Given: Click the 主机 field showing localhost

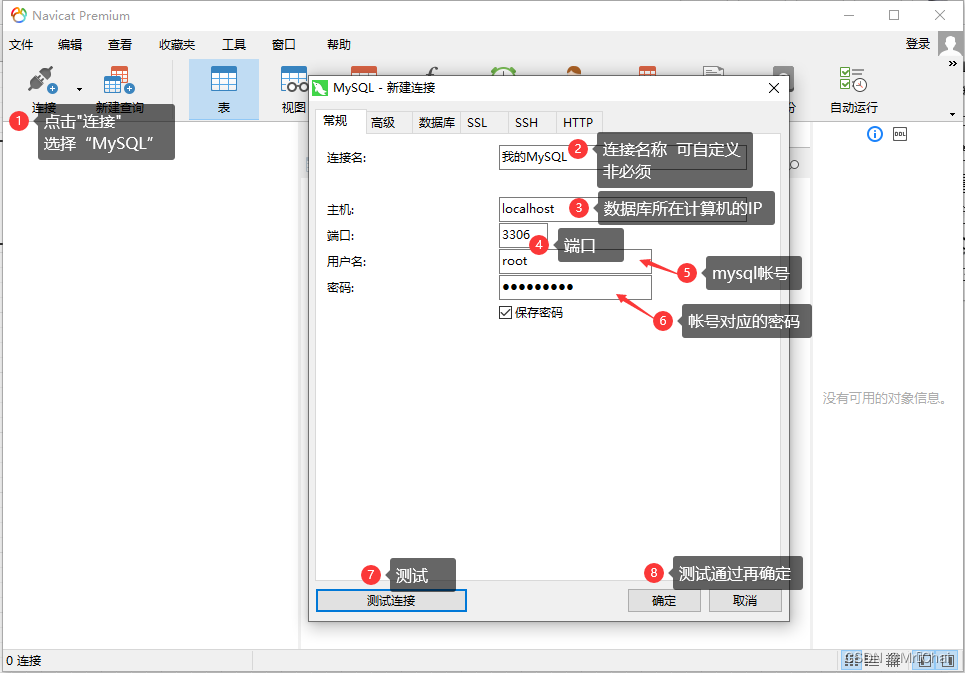Looking at the screenshot, I should pos(623,209).
